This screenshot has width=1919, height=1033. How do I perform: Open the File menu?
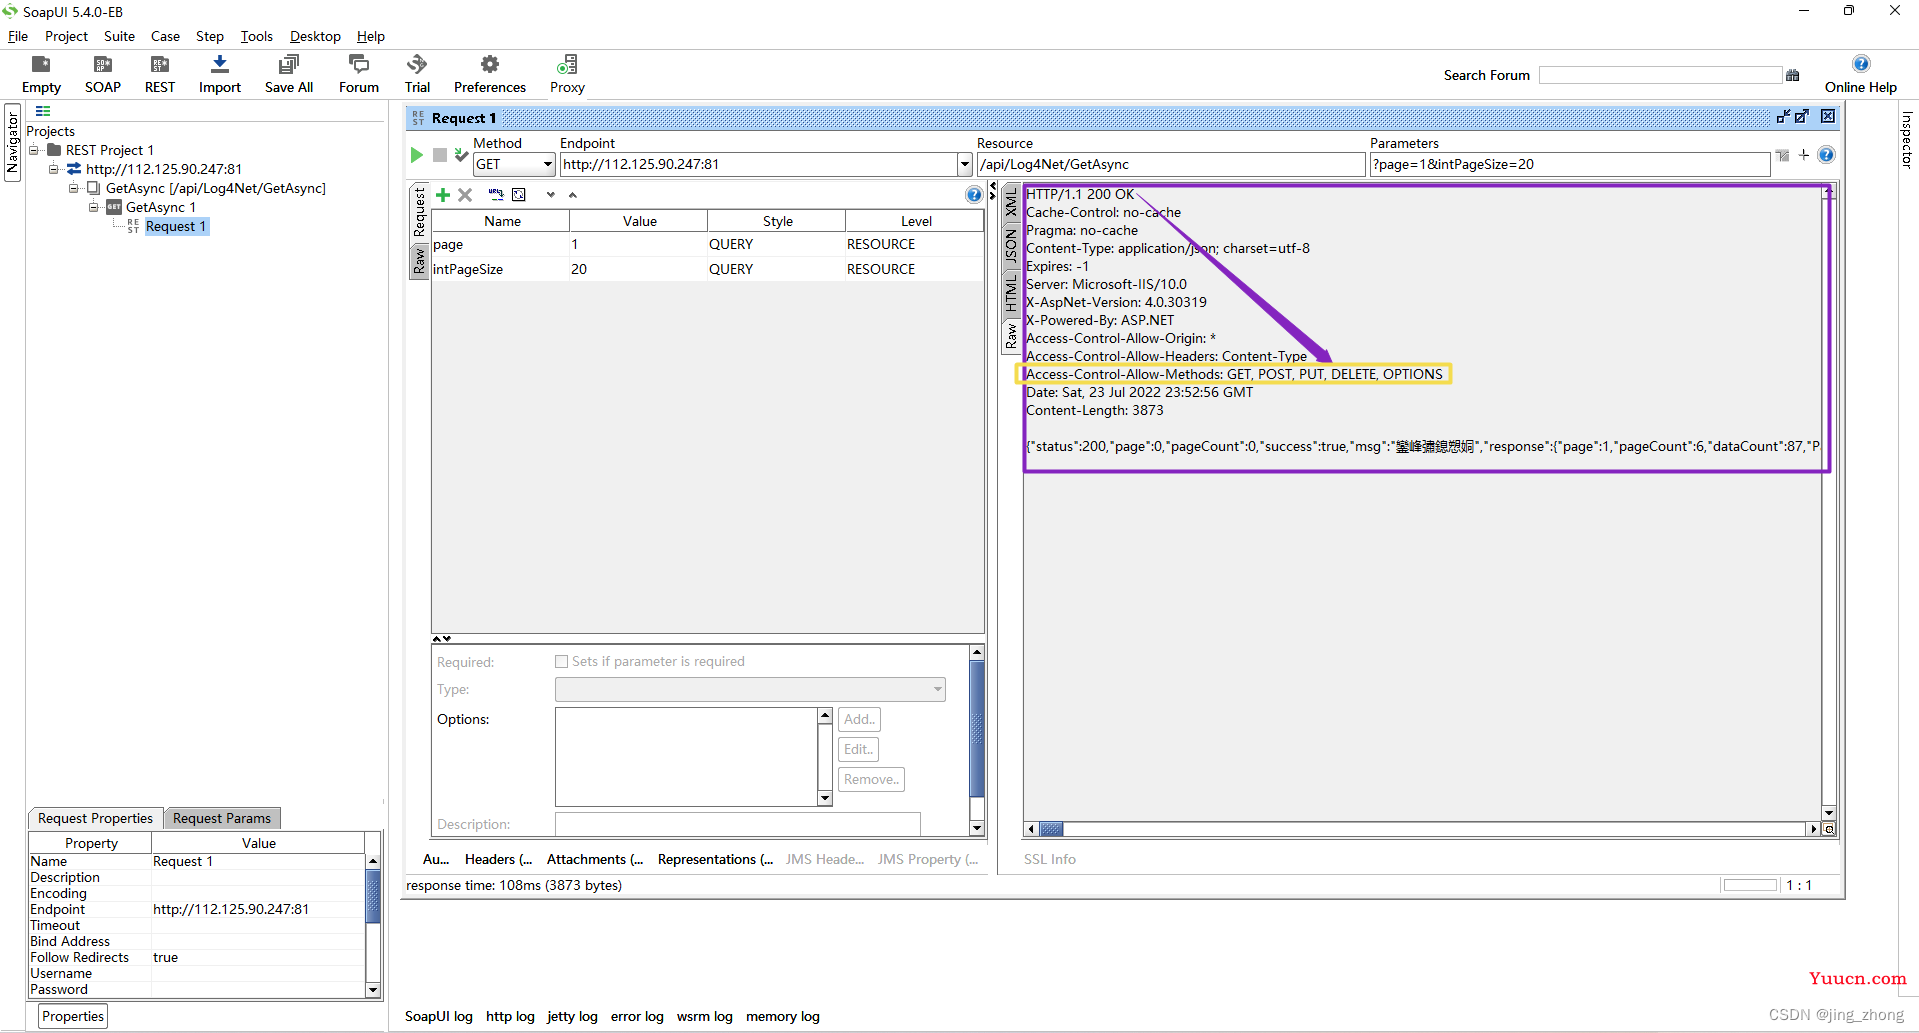(x=18, y=36)
